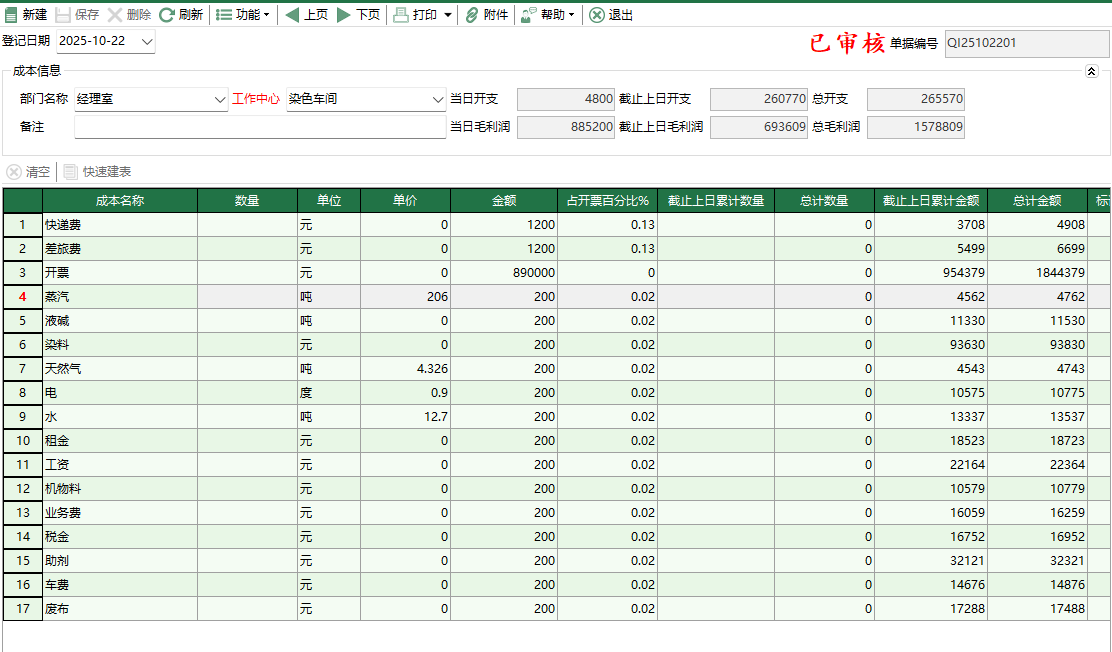Viewport: 1112px width, 652px height.
Task: Click the 清空 (Clear) button
Action: [x=29, y=172]
